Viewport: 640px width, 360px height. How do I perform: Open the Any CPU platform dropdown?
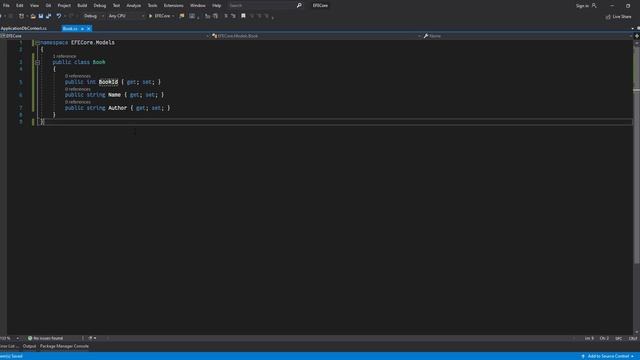click(126, 16)
